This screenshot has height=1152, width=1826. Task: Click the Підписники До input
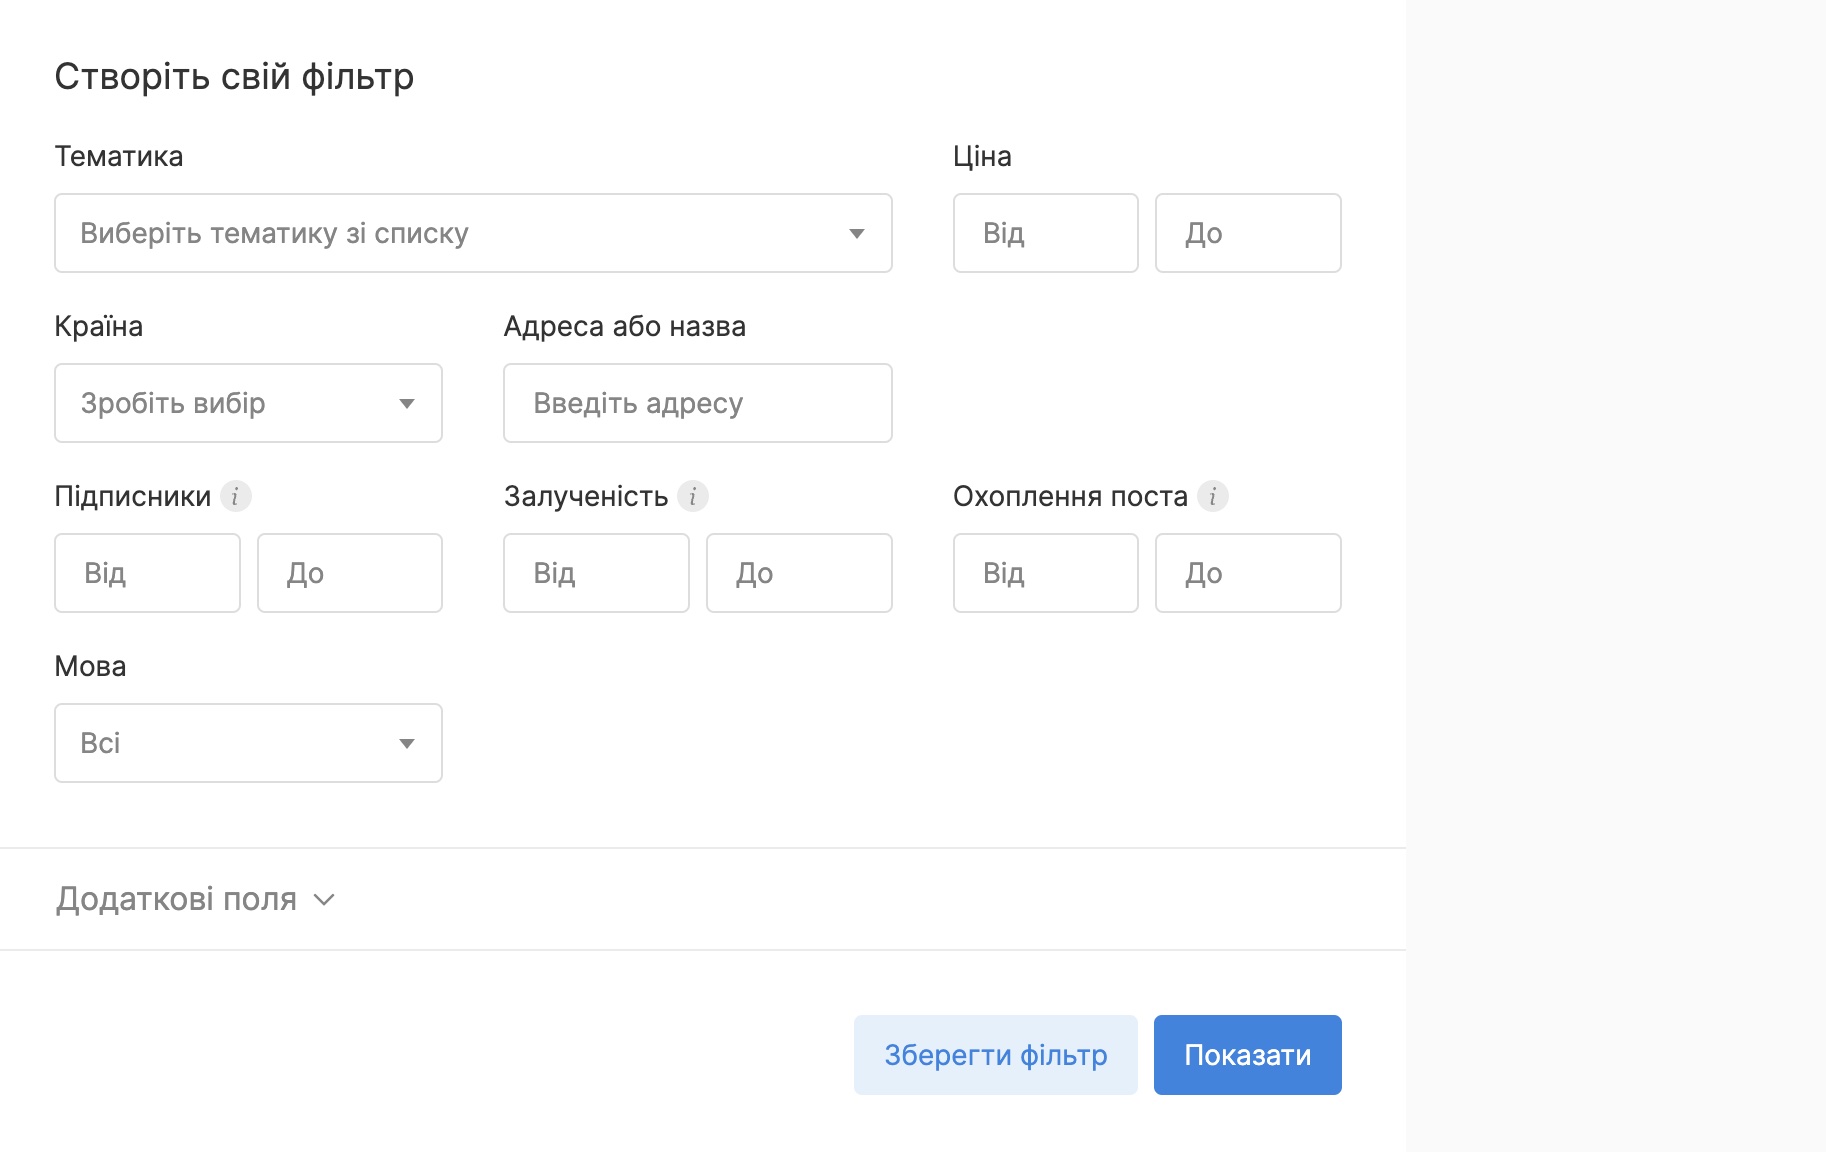tap(349, 573)
